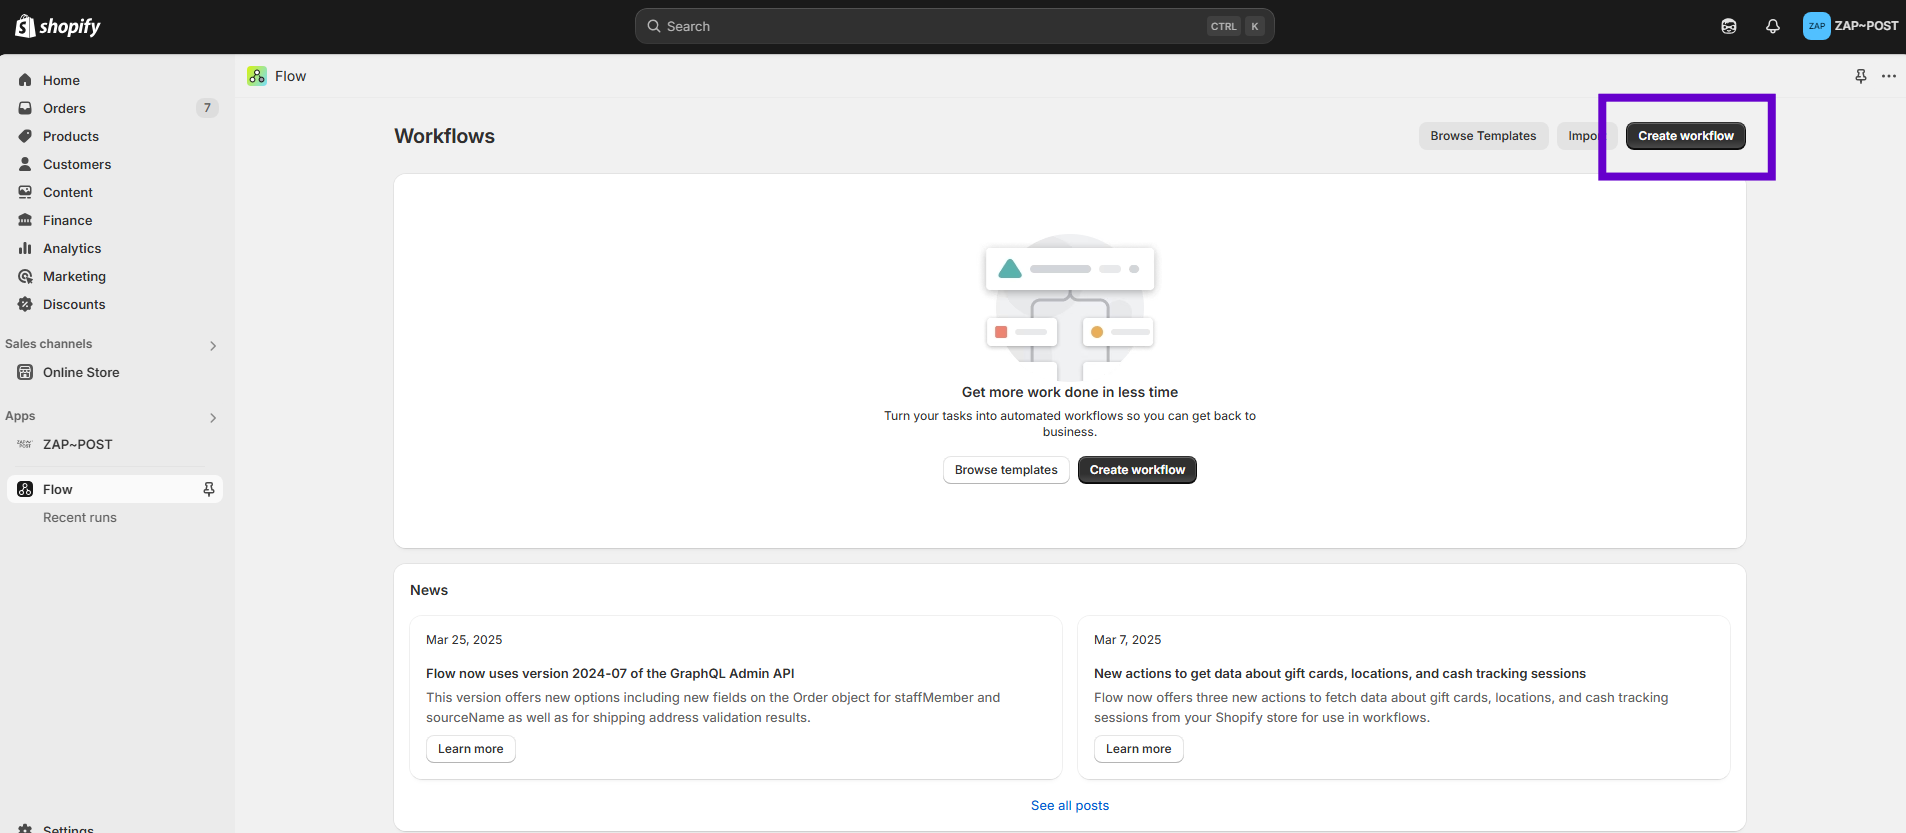Viewport: 1906px width, 833px height.
Task: Click the Shopify logo in top bar
Action: 58,26
